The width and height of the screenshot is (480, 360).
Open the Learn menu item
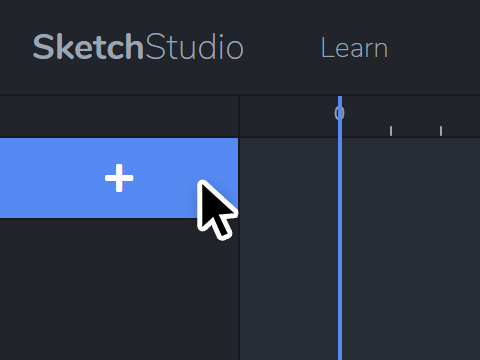[x=354, y=48]
